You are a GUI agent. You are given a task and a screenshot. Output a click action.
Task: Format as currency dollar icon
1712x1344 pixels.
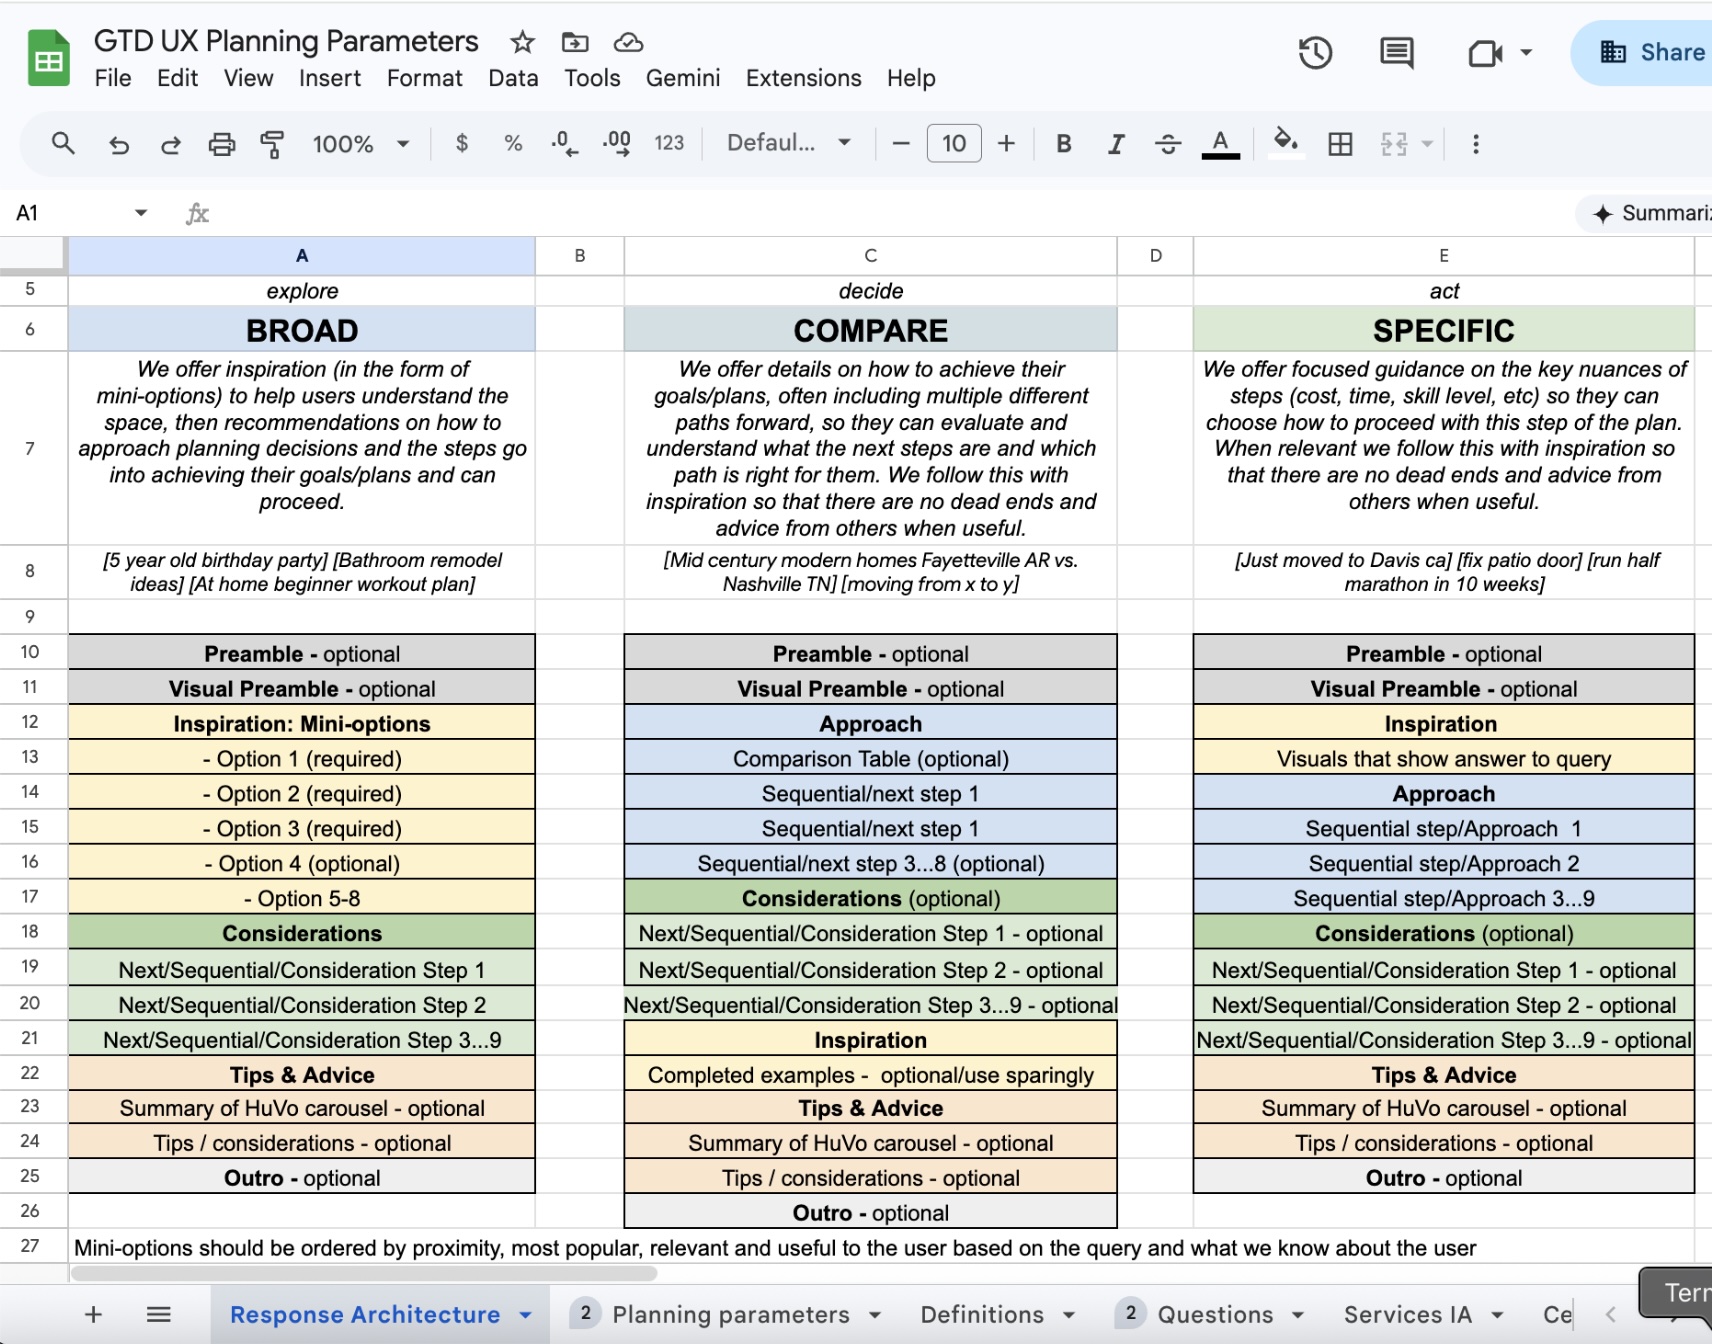point(462,143)
